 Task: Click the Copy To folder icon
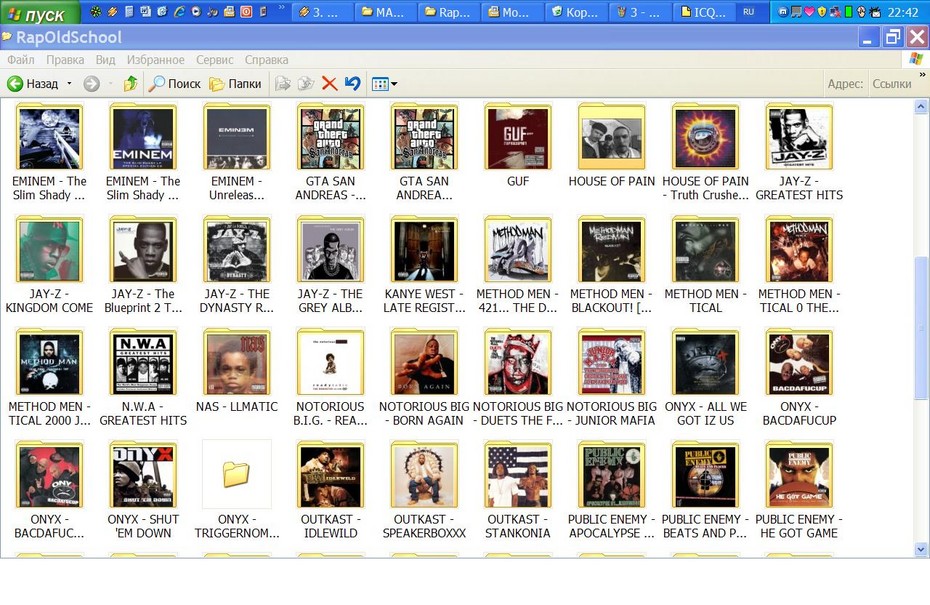pos(306,84)
